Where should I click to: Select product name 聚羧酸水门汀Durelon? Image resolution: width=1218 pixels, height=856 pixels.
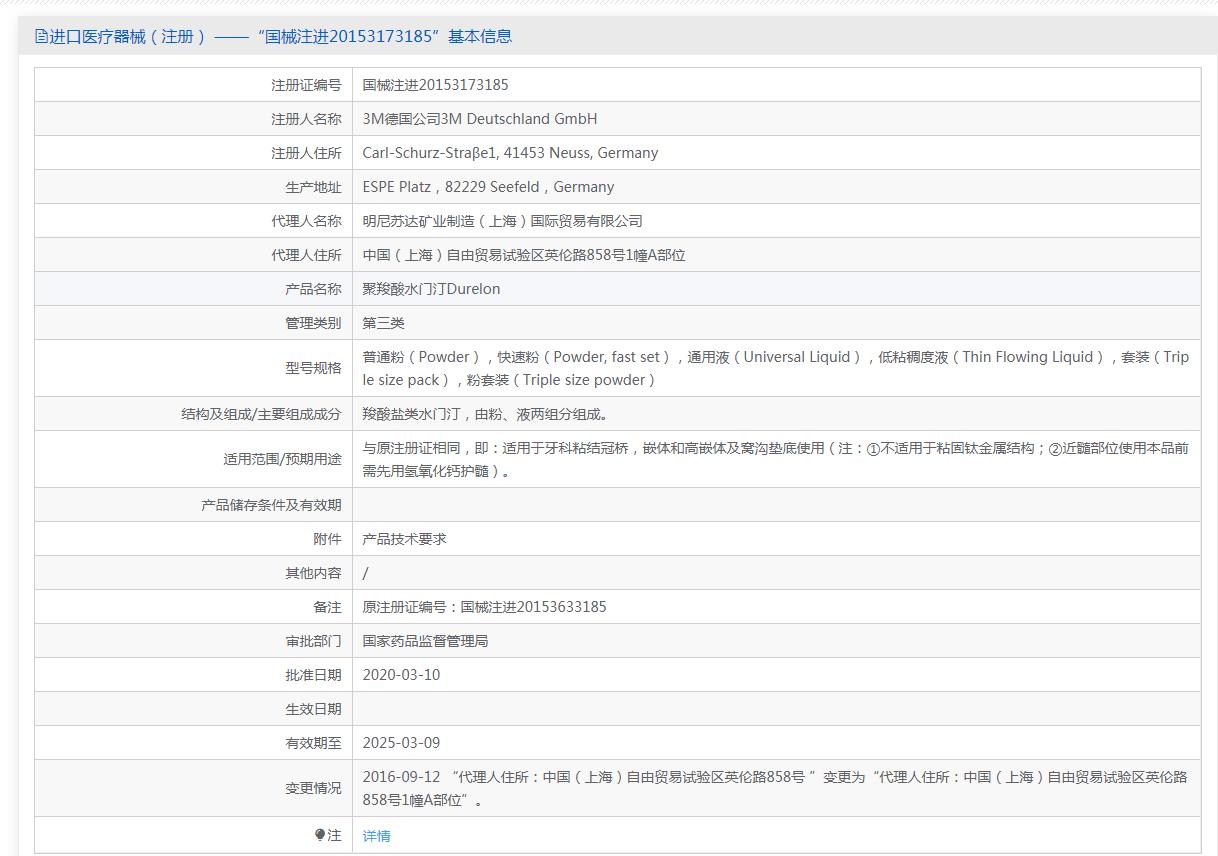431,289
